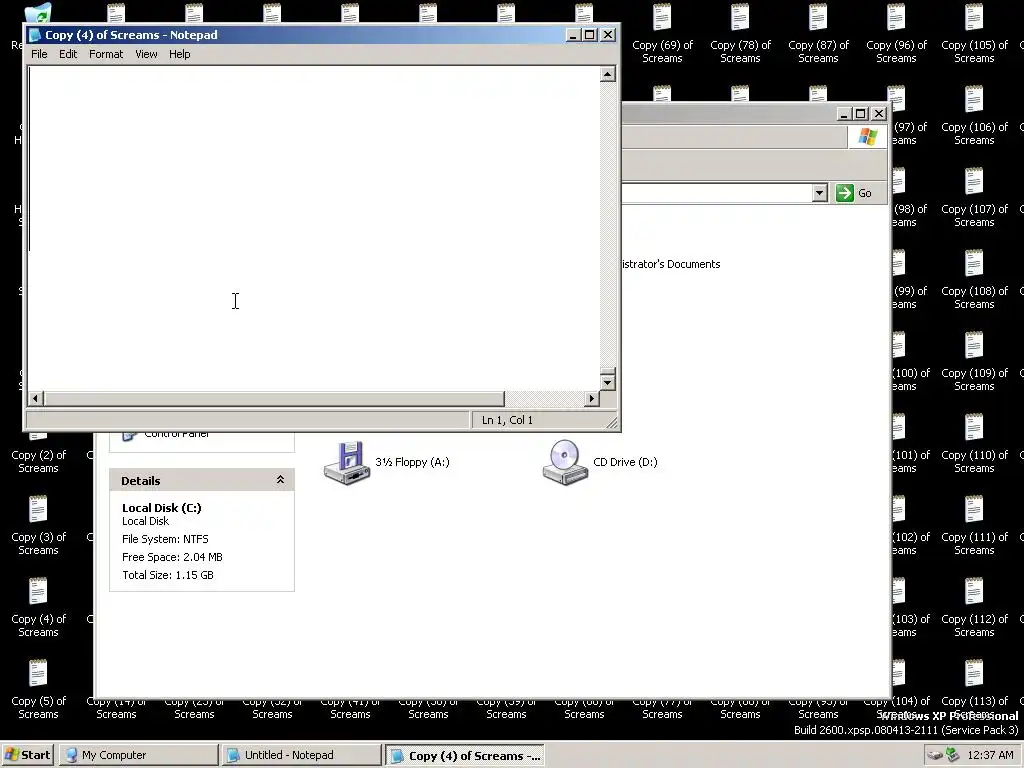1024x768 pixels.
Task: Select Copy (5) of Screams desktop file
Action: (39, 690)
